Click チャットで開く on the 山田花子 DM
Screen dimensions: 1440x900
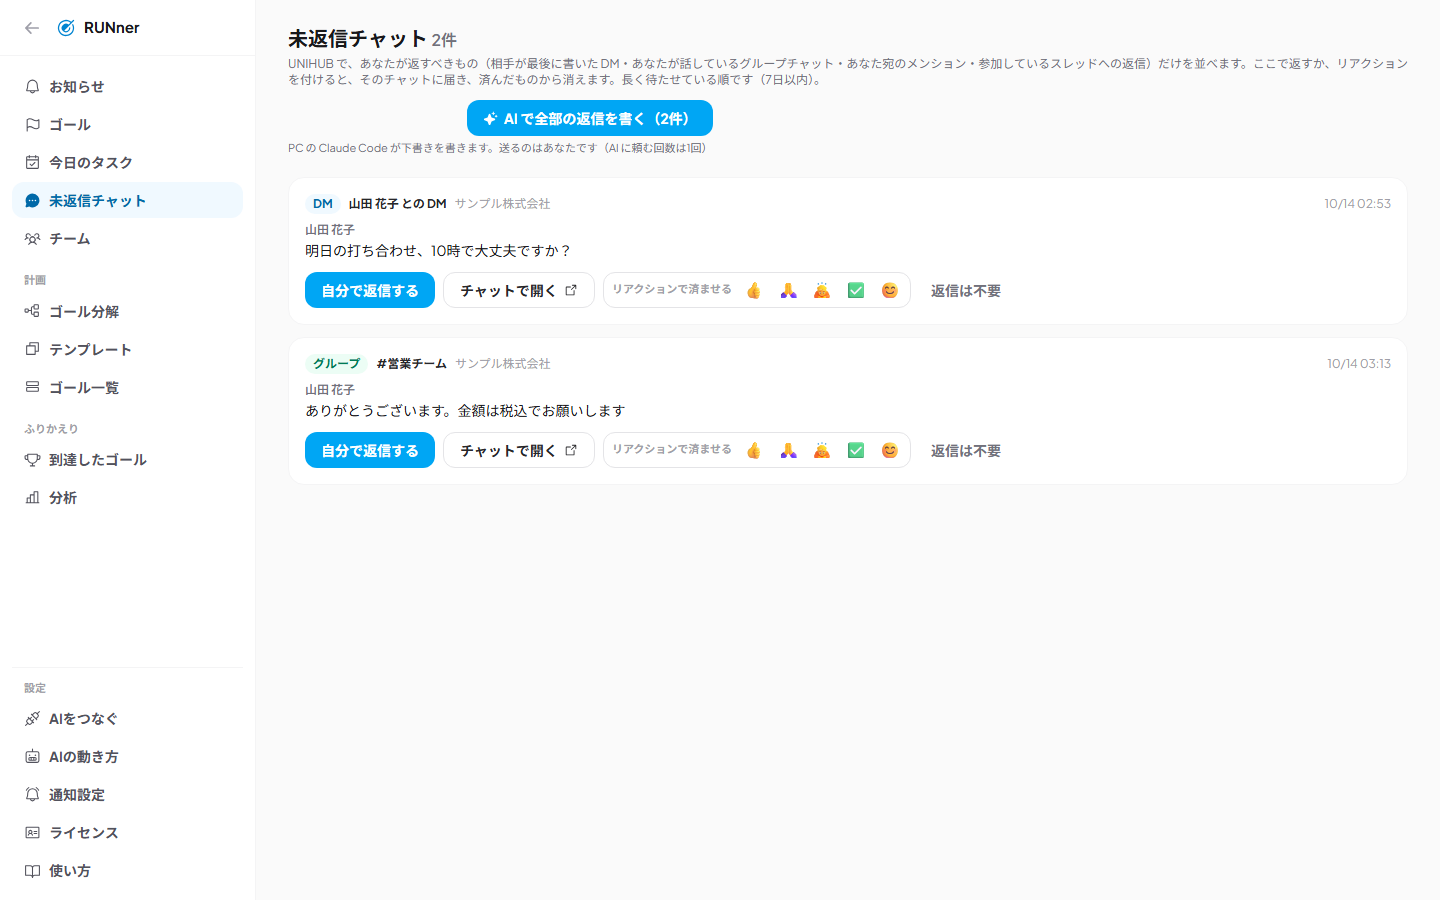click(519, 290)
